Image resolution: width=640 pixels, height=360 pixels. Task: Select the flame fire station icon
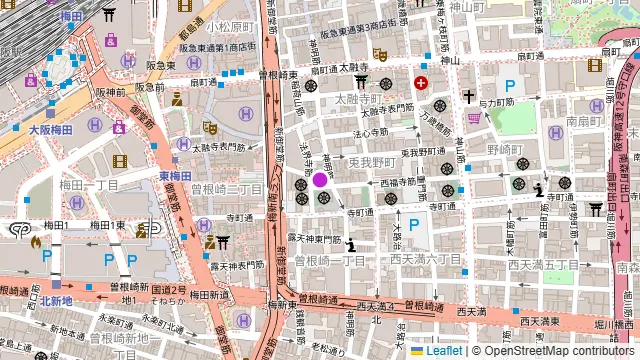[36, 242]
